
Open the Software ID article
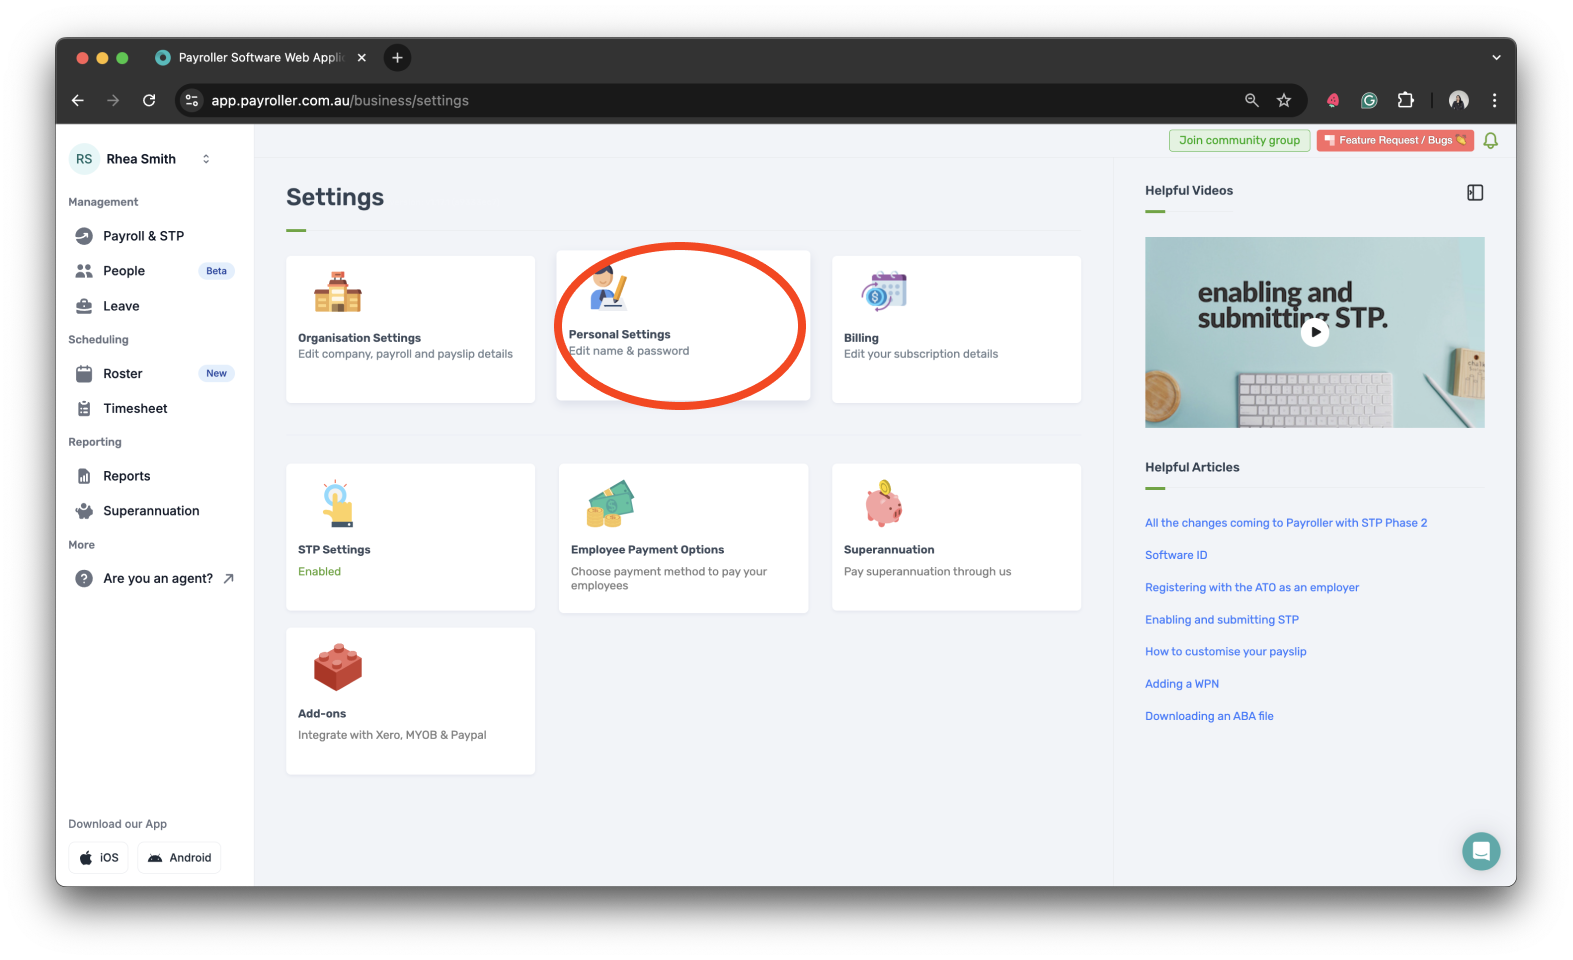(1176, 555)
